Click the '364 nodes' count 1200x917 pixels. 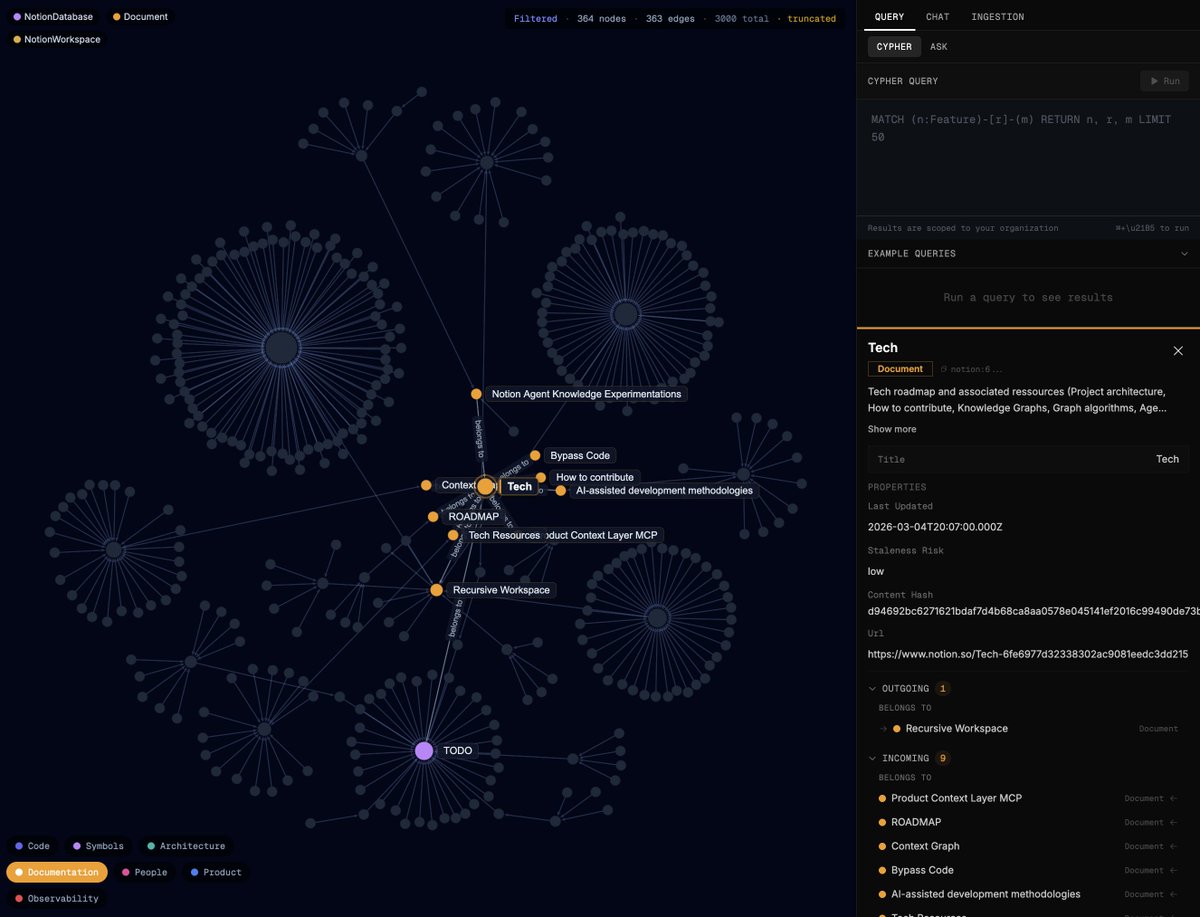pyautogui.click(x=601, y=19)
